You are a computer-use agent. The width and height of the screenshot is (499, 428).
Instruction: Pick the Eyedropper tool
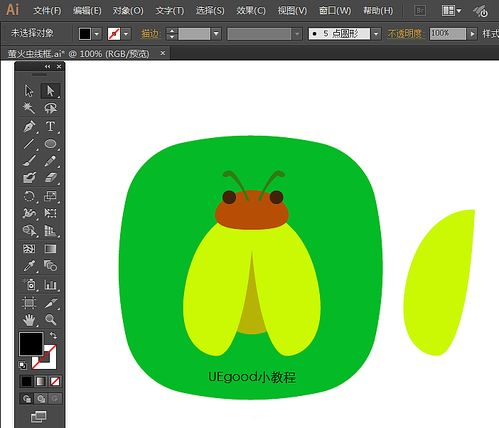(x=29, y=266)
